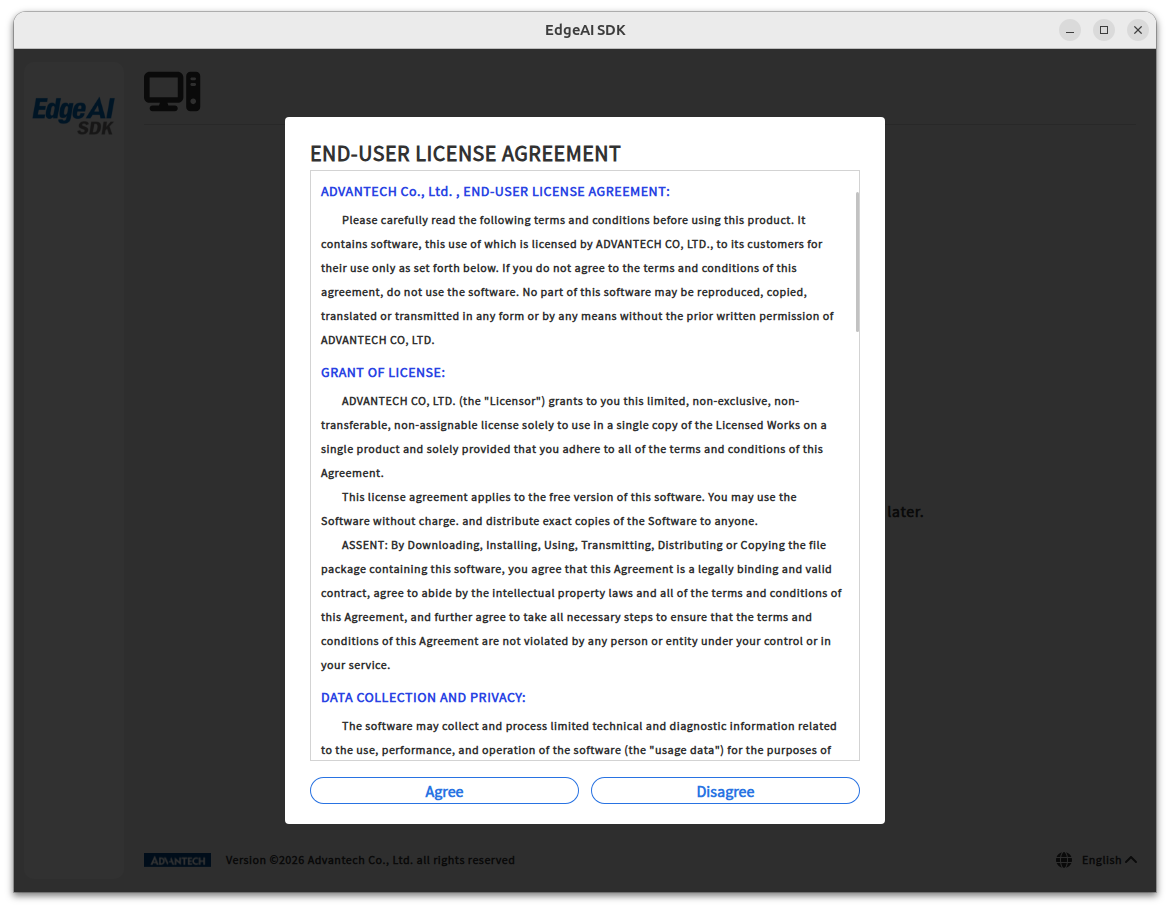1170x909 pixels.
Task: Close the EdgeAI SDK window
Action: click(1137, 30)
